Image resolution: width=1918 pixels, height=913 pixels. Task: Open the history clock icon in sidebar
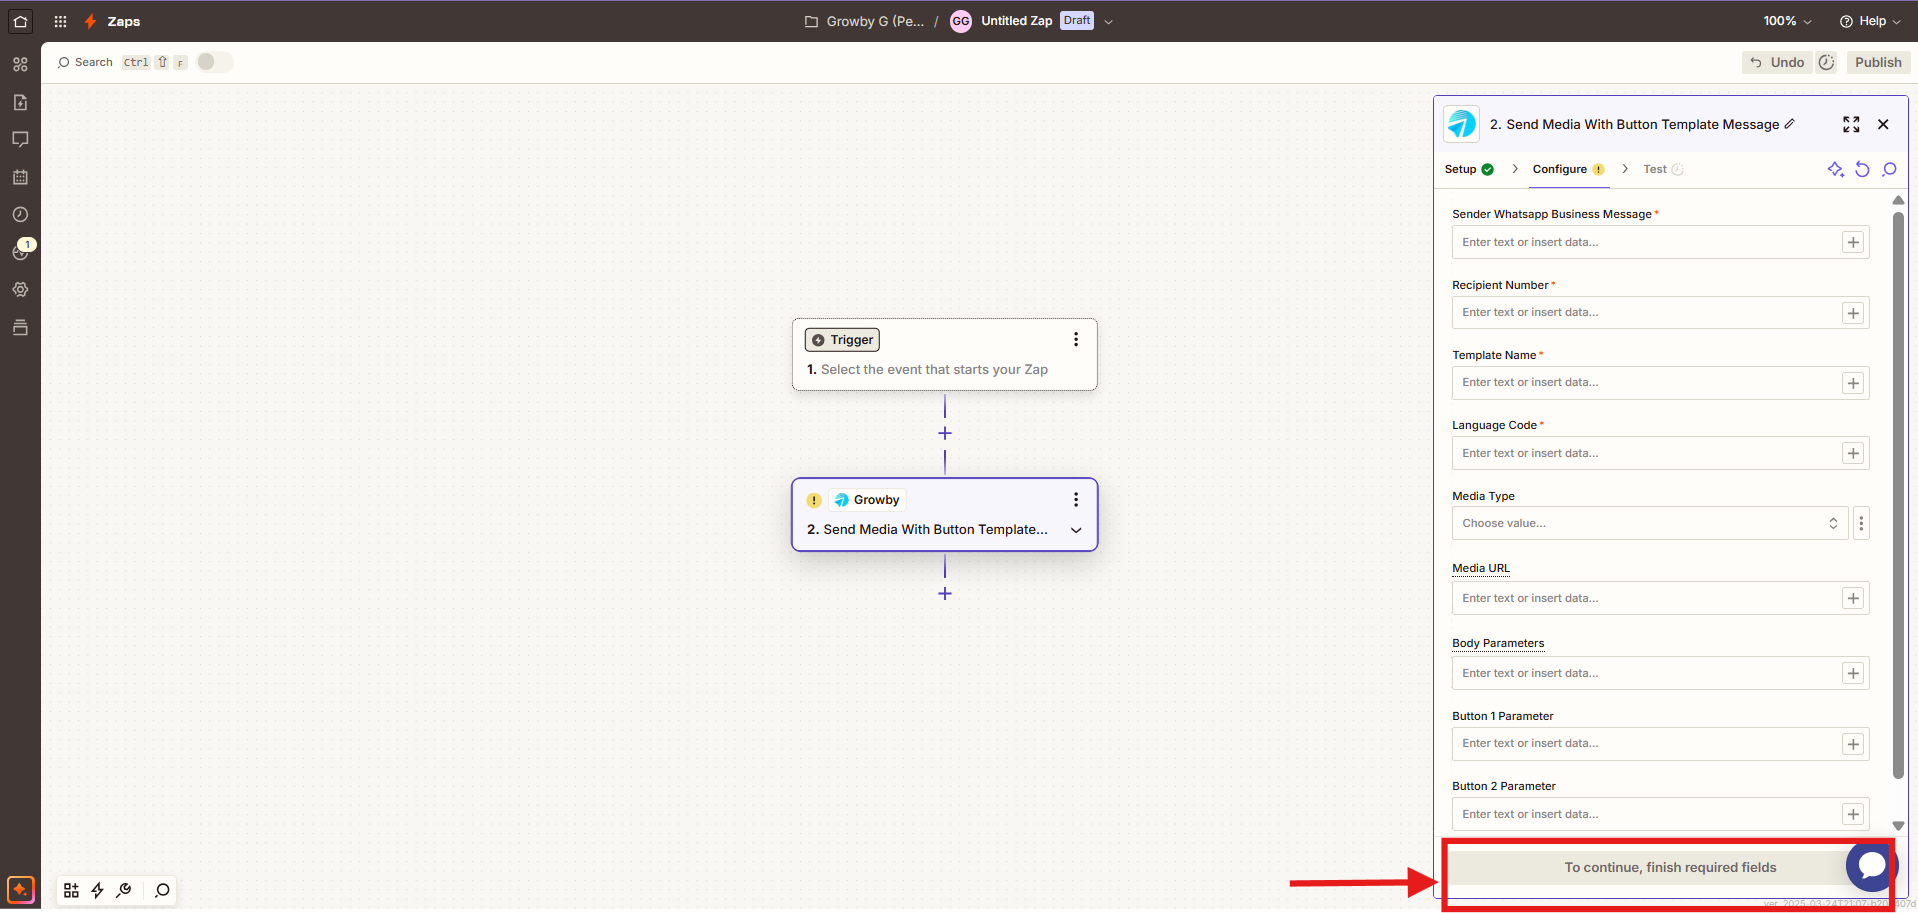(x=20, y=214)
